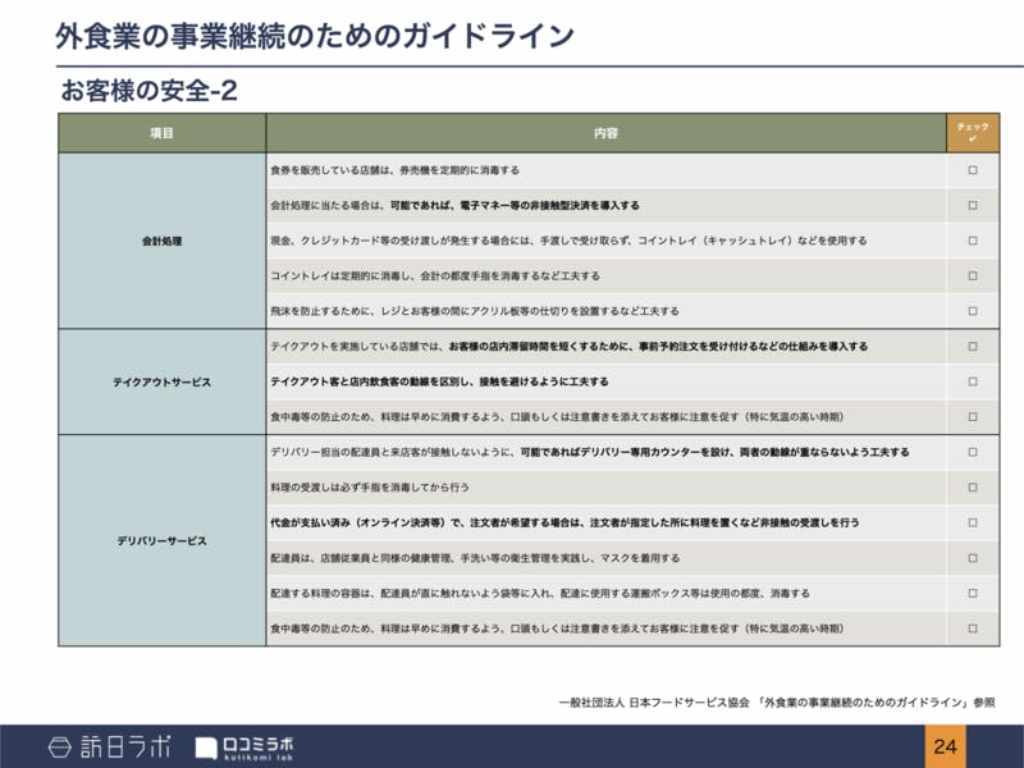Tick checkbox for アクリル板等の仕切り row

972,312
